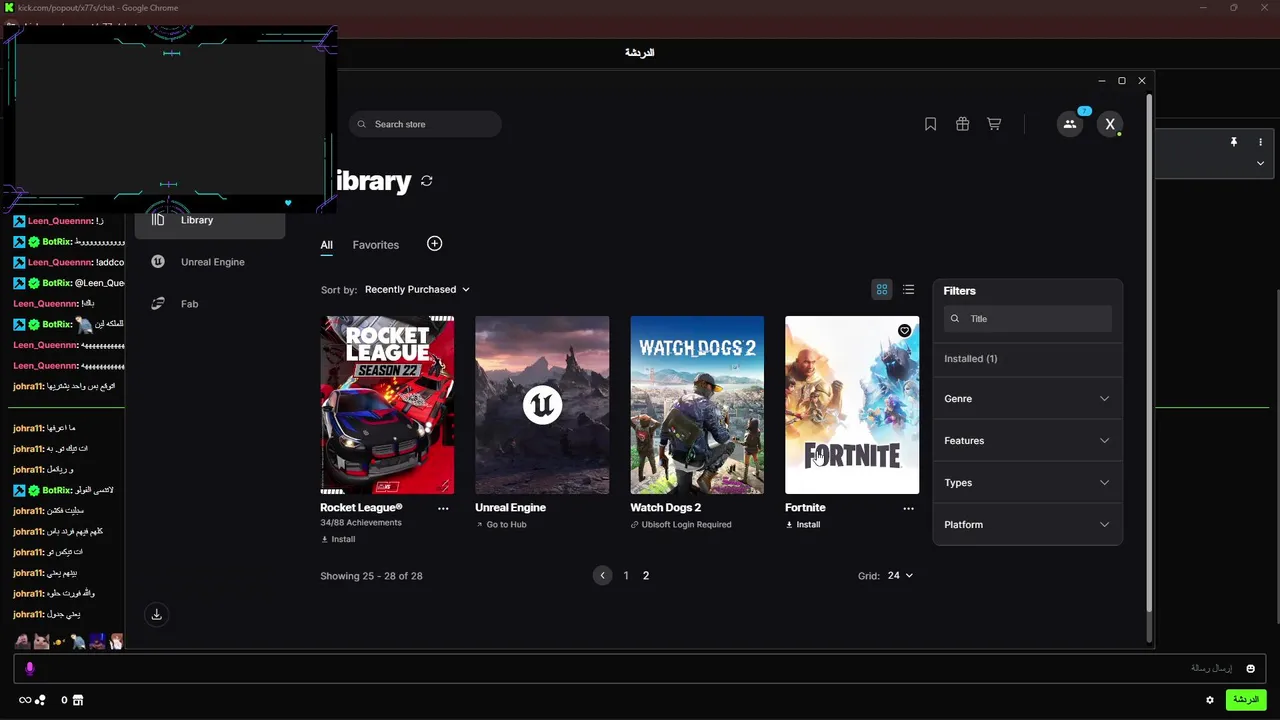Switch library to list view
This screenshot has height=720, width=1280.
[x=908, y=289]
